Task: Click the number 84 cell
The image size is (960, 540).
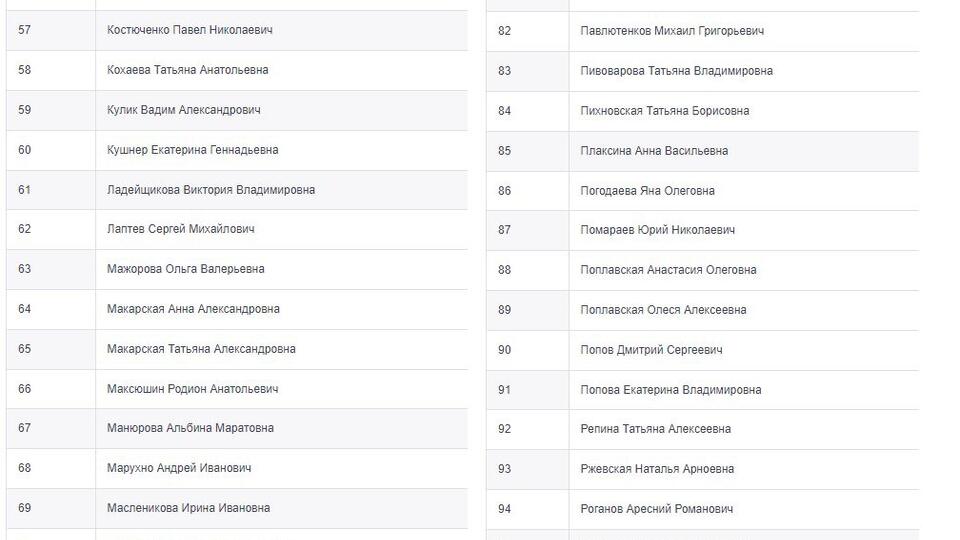Action: (528, 111)
